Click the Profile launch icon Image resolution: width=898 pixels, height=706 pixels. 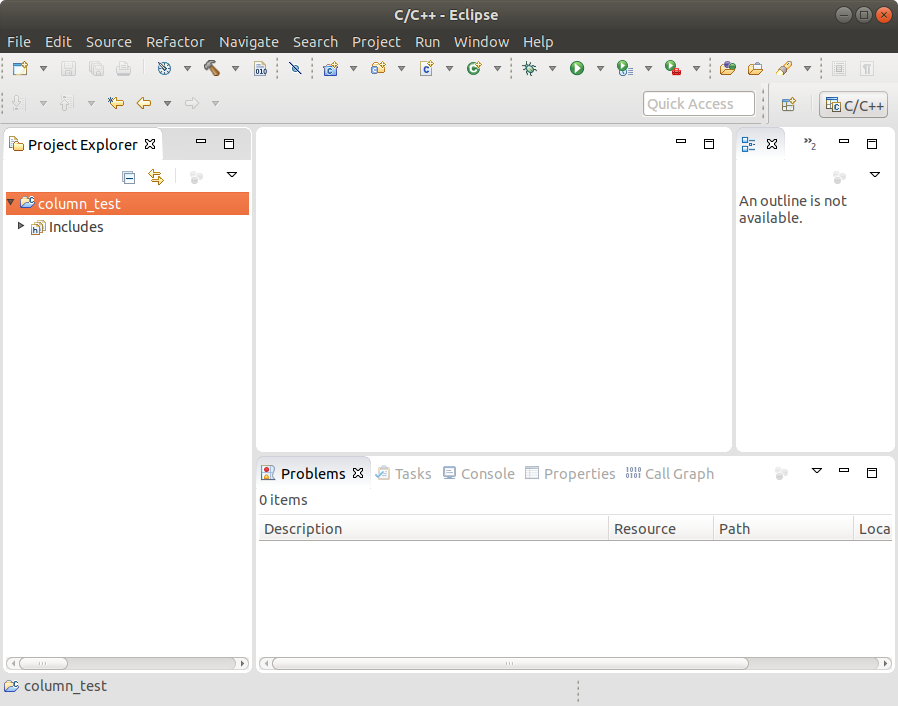pos(624,69)
